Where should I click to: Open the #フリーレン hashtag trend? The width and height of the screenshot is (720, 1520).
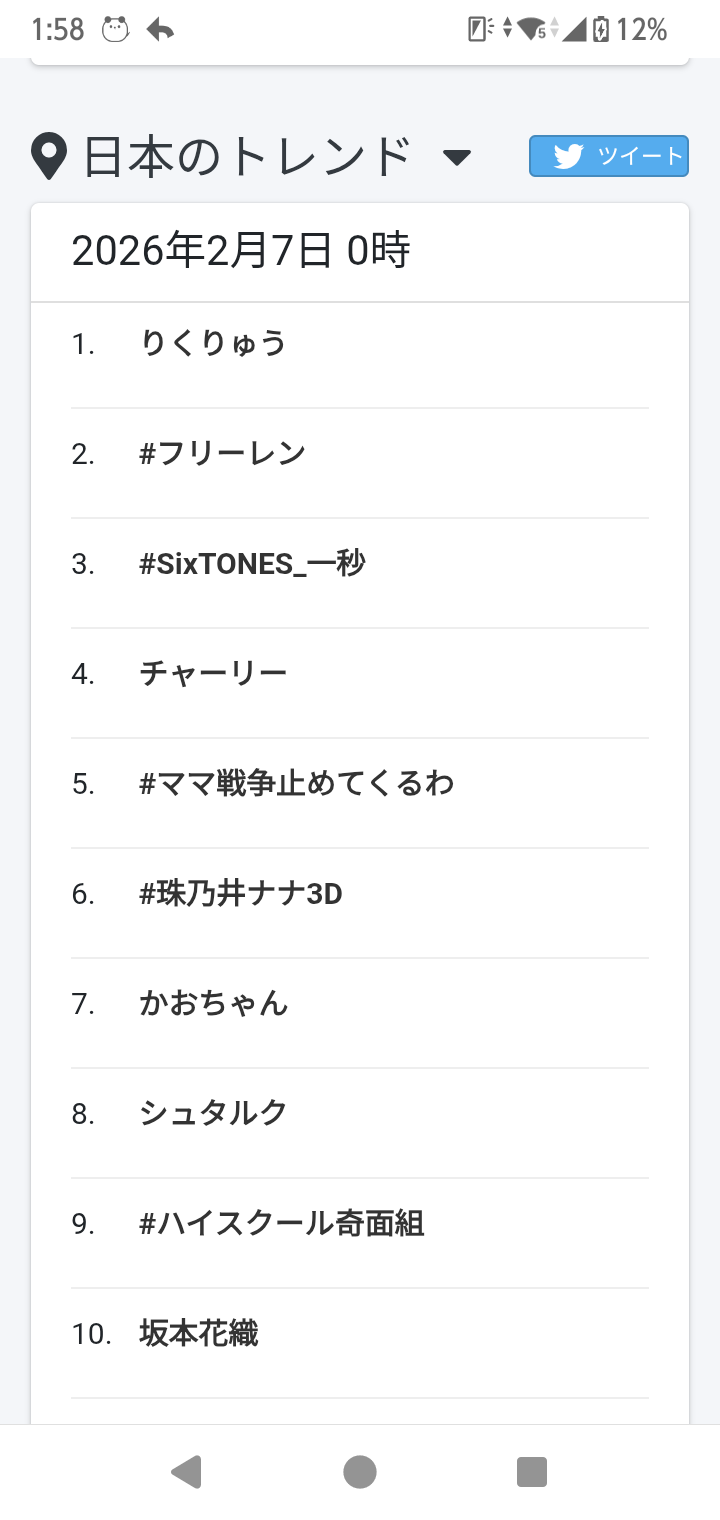[x=223, y=454]
